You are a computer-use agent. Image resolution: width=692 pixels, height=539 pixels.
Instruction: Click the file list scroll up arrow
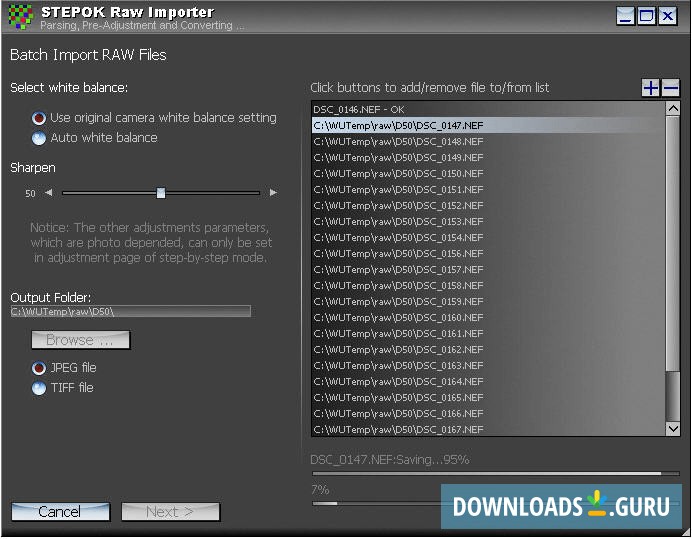(x=673, y=109)
